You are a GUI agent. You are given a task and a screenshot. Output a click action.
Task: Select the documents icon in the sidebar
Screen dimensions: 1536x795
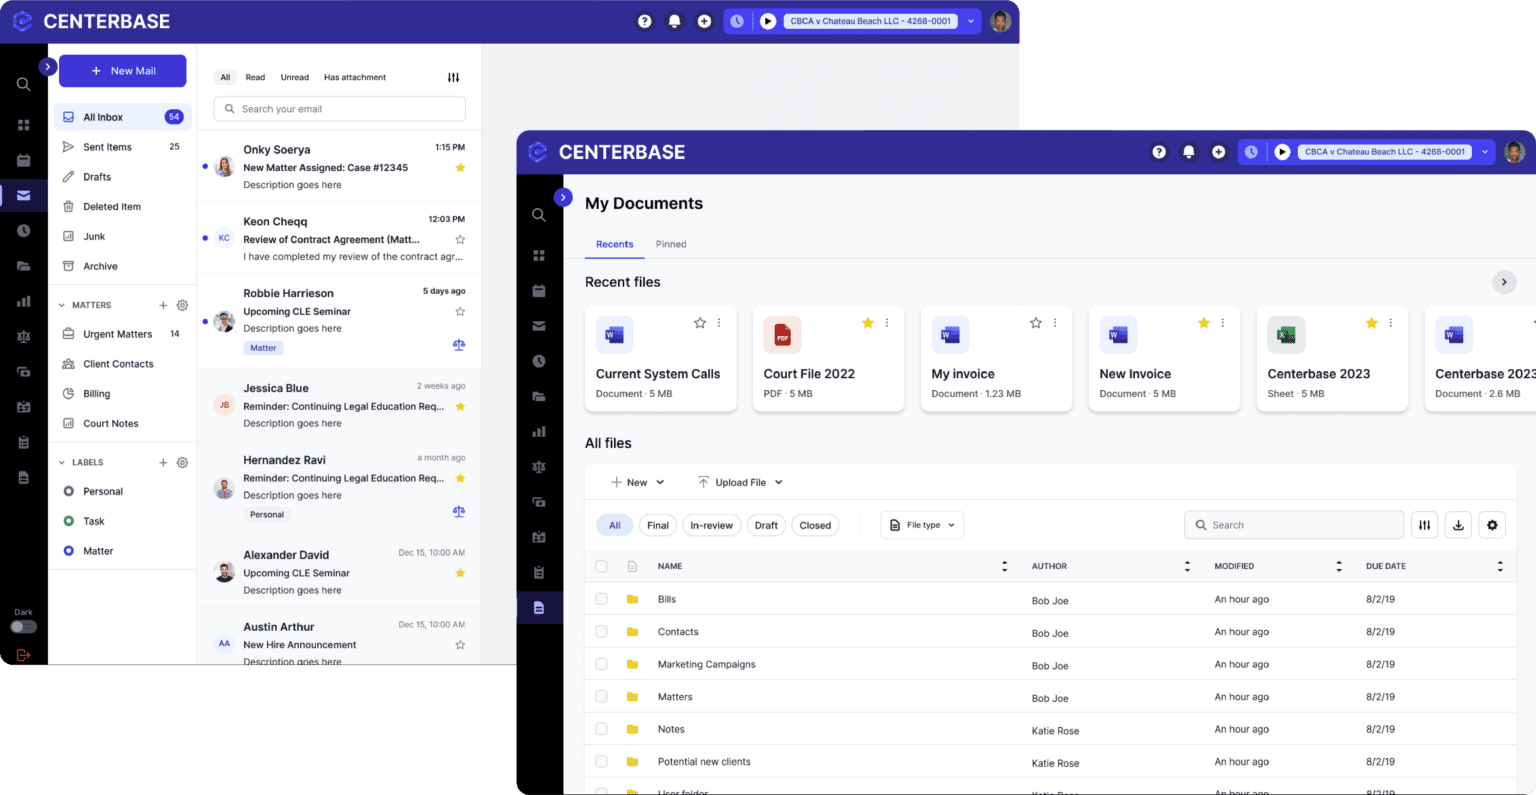click(x=540, y=607)
